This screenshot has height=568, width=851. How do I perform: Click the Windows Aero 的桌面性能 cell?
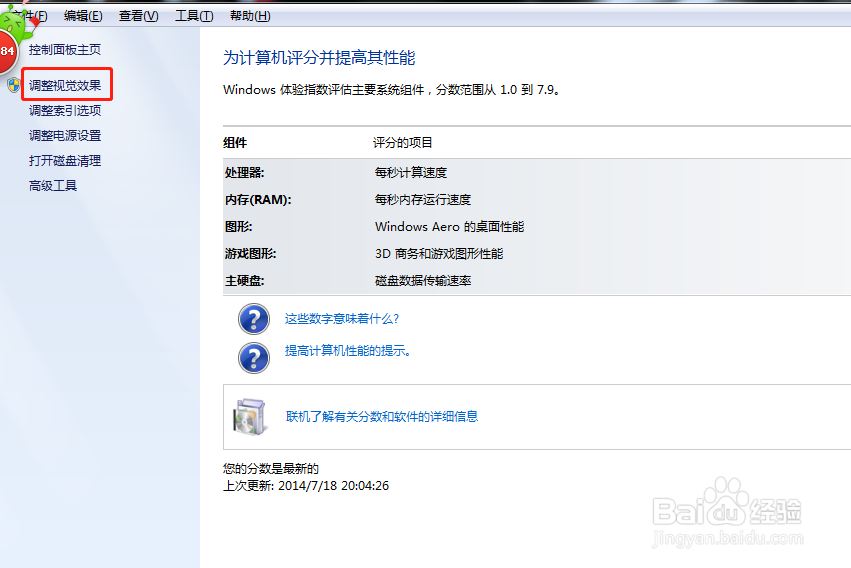pos(449,227)
